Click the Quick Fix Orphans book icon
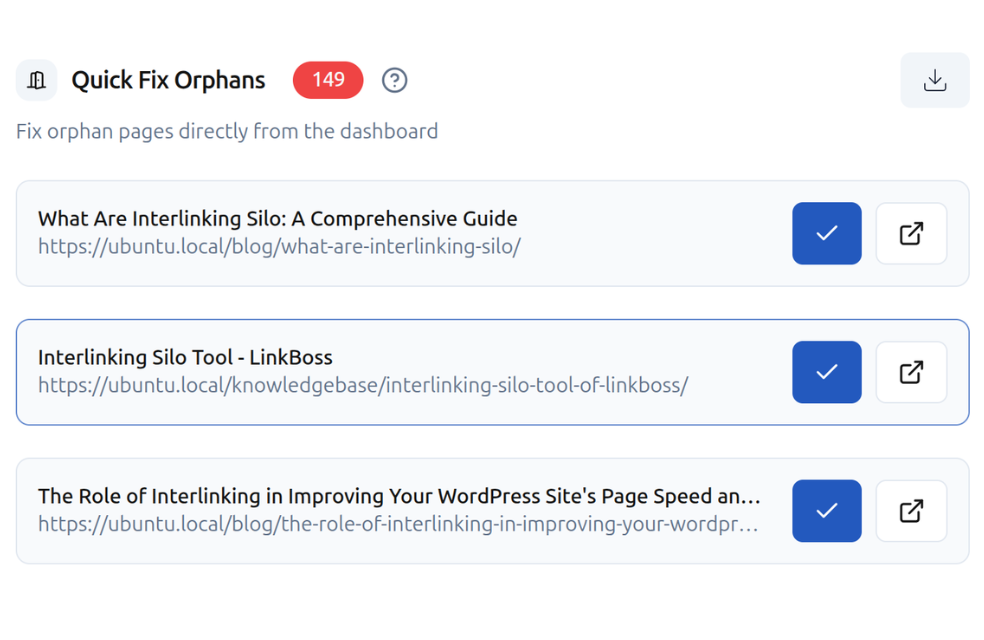 pos(36,80)
